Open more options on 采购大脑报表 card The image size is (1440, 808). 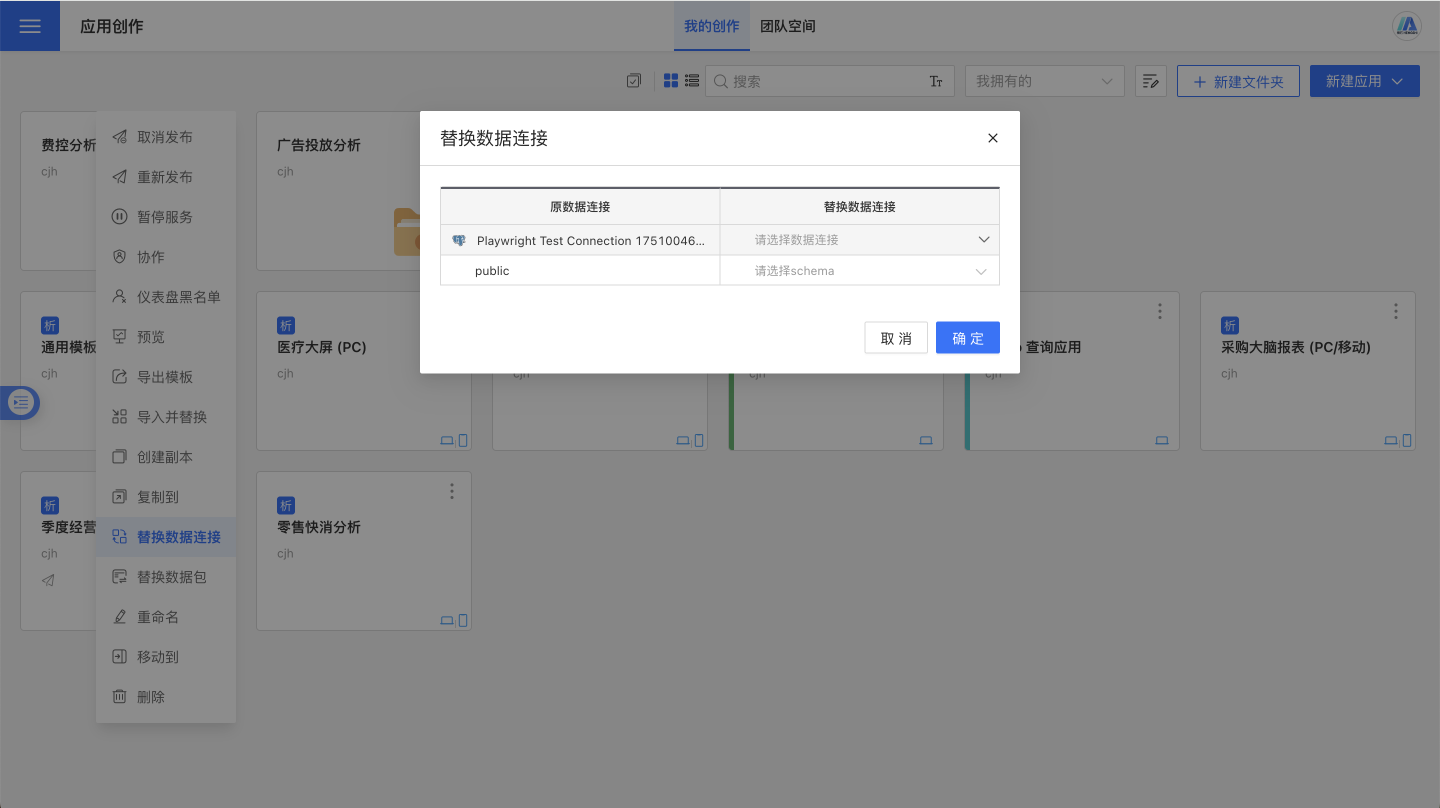point(1396,311)
